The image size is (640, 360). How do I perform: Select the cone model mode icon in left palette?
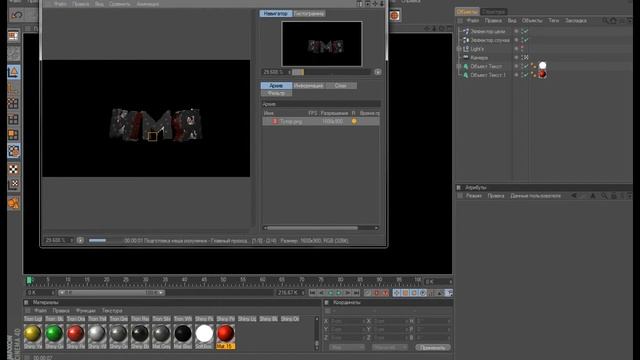13,72
